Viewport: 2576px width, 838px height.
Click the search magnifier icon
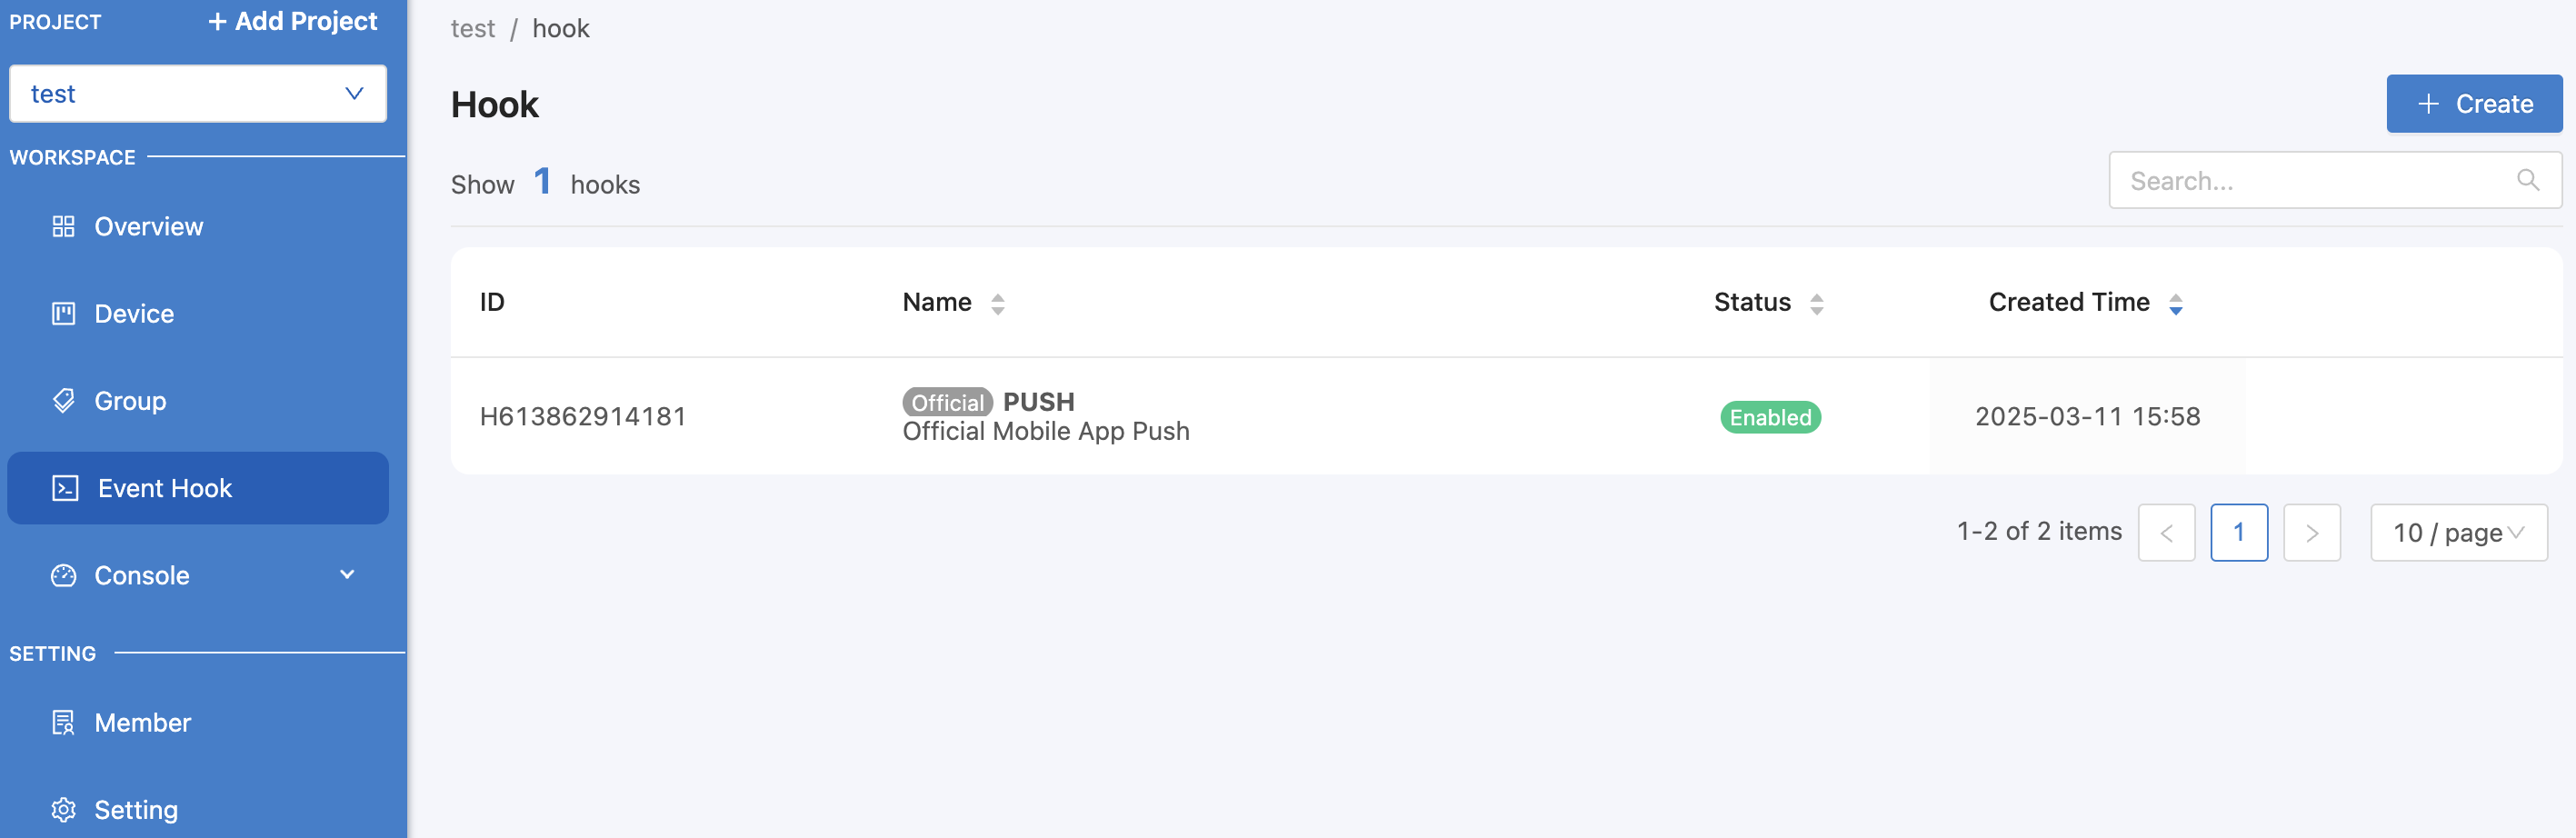click(x=2528, y=180)
